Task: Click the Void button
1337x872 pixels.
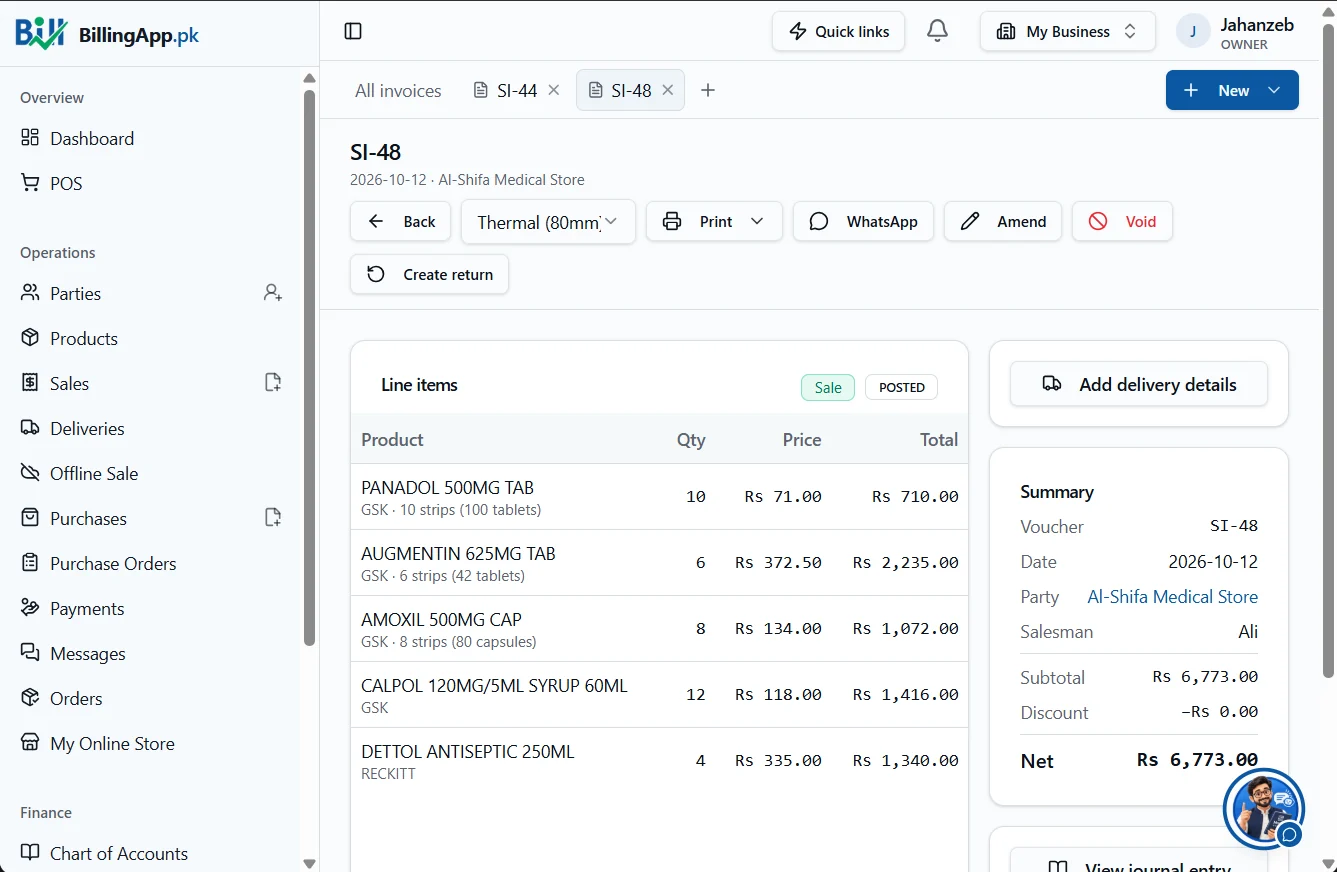Action: 1122,221
